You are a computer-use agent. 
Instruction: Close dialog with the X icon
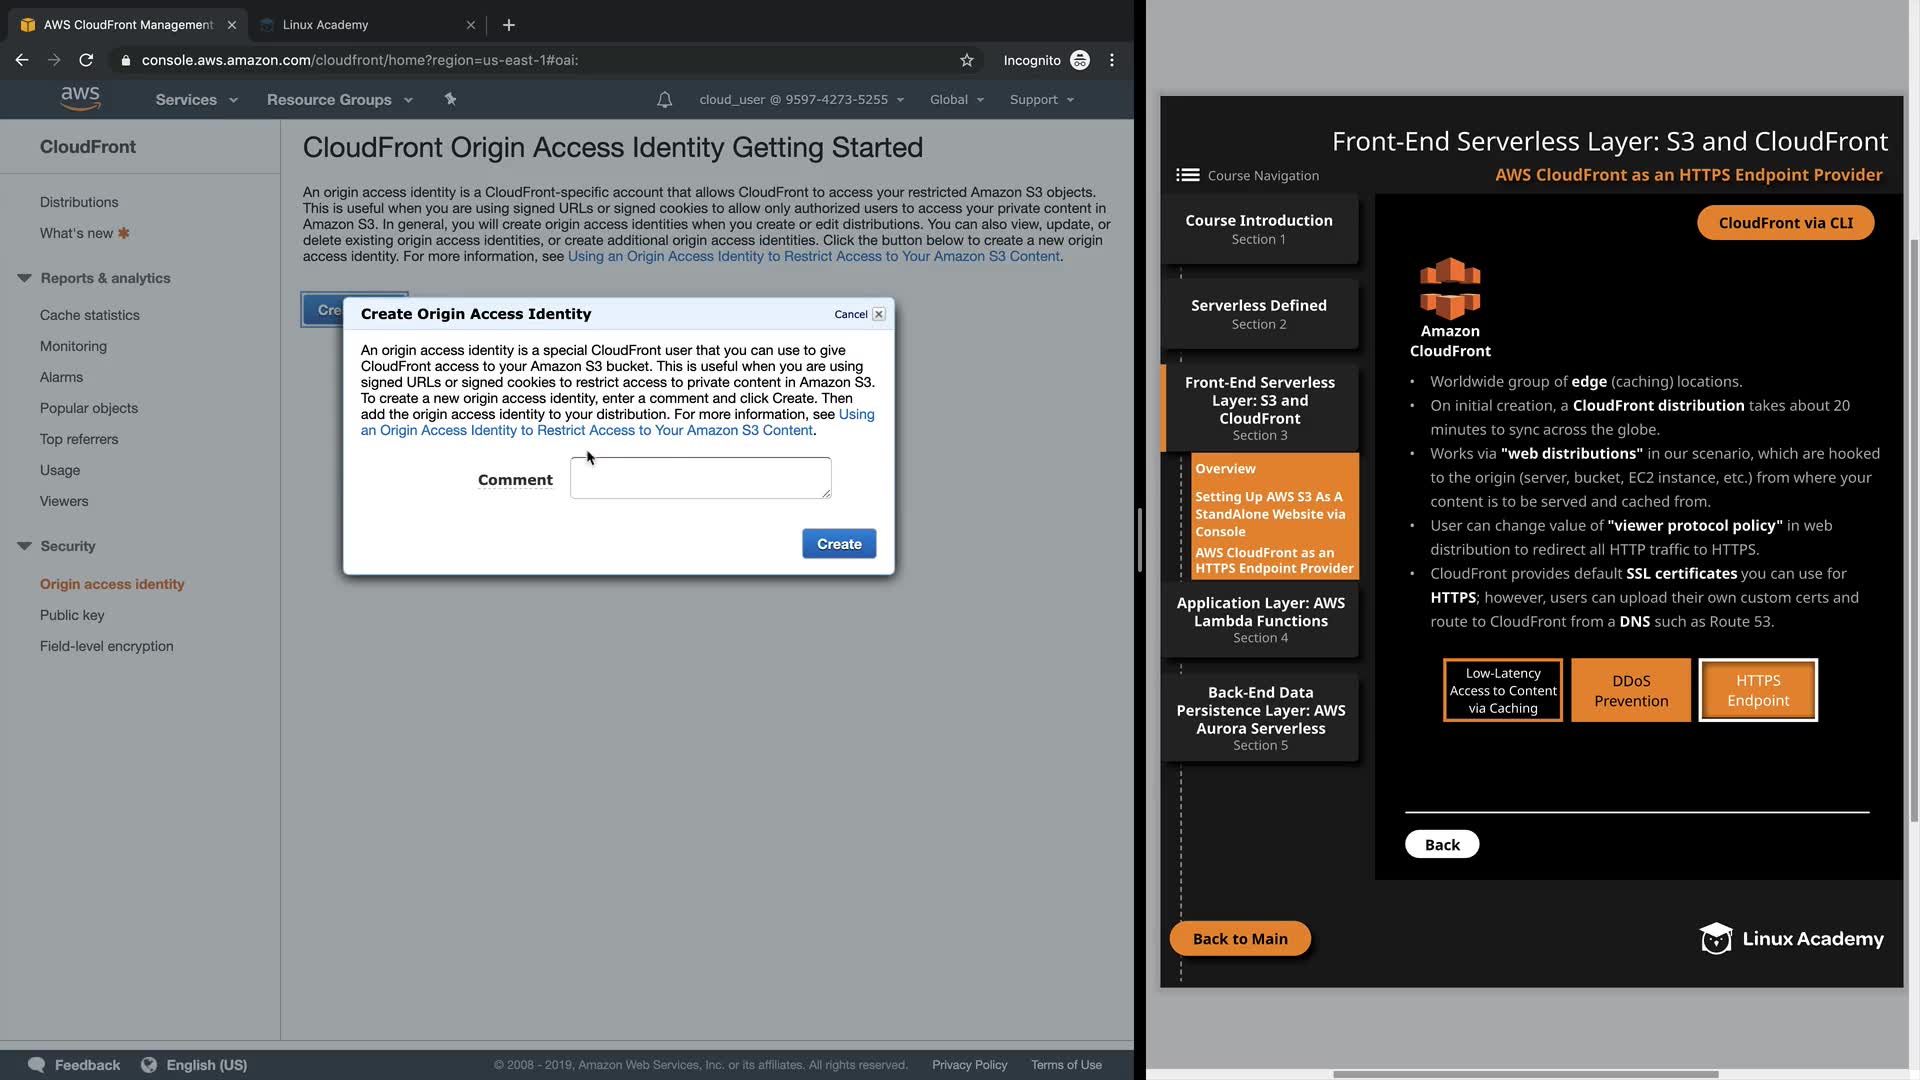879,314
